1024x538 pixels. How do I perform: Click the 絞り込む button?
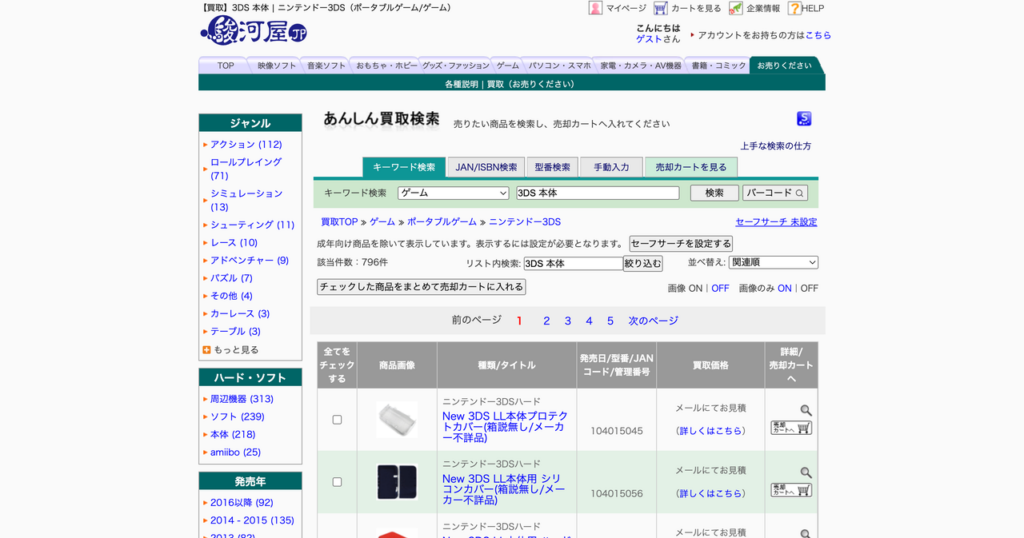click(x=643, y=264)
